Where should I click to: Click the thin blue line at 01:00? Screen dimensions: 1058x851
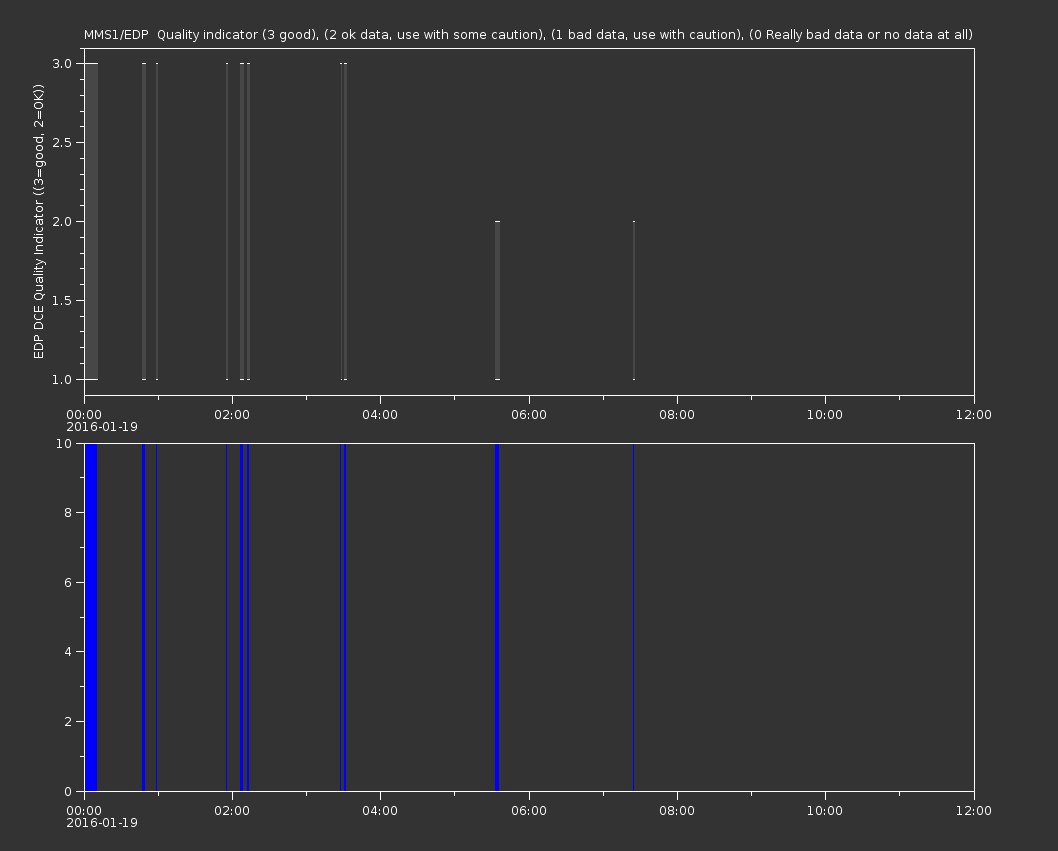[157, 617]
